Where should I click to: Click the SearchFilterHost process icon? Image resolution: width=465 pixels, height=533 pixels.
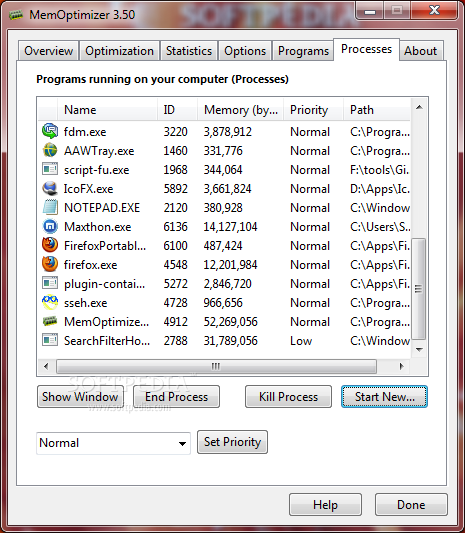[50, 340]
